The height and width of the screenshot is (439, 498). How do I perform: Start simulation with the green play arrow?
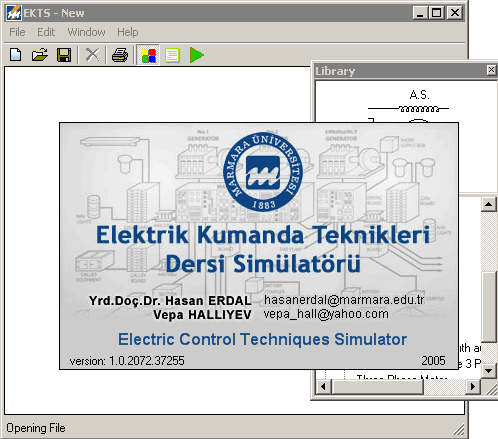point(197,55)
